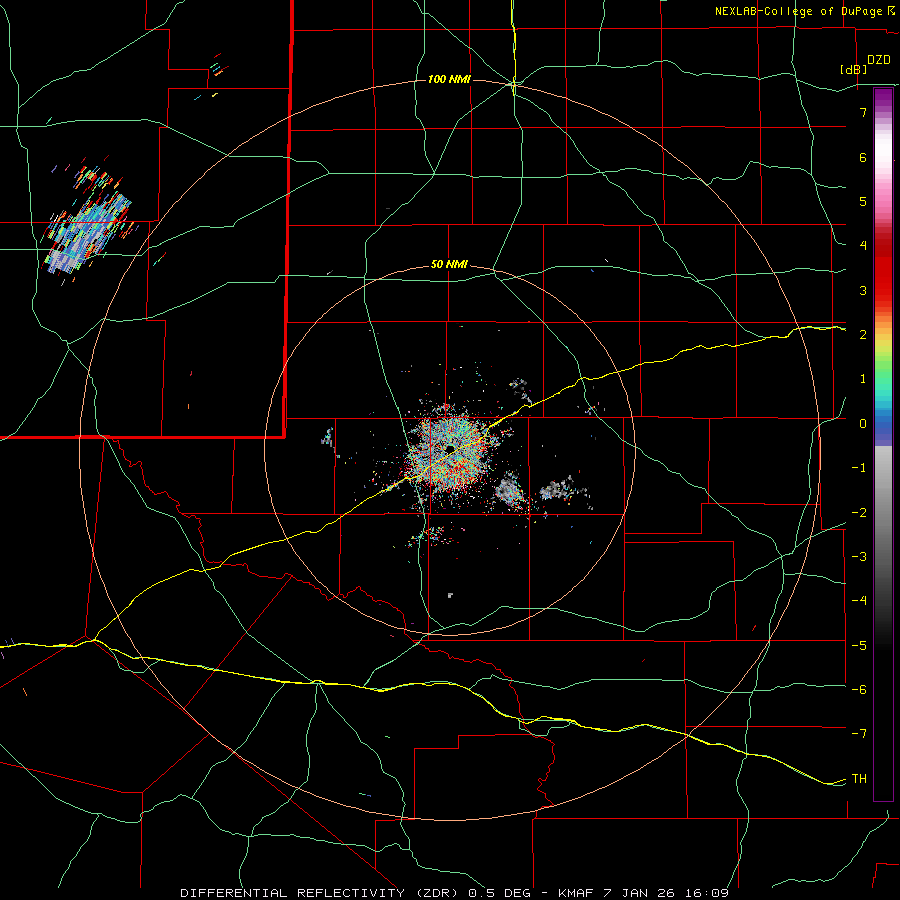Click the large blue-white echo cluster in the northwest
Image resolution: width=900 pixels, height=900 pixels.
click(88, 232)
